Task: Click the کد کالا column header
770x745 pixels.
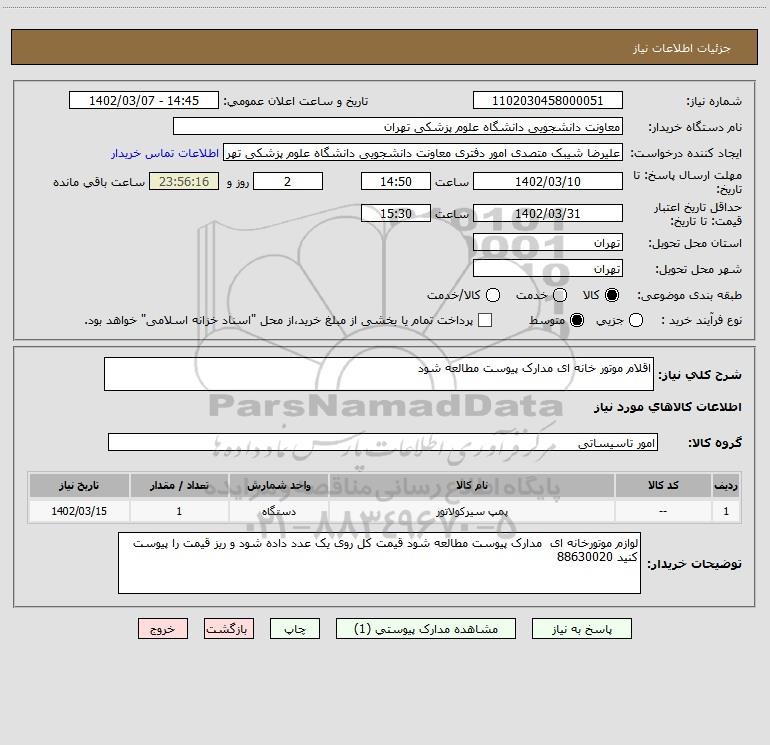Action: click(x=663, y=485)
